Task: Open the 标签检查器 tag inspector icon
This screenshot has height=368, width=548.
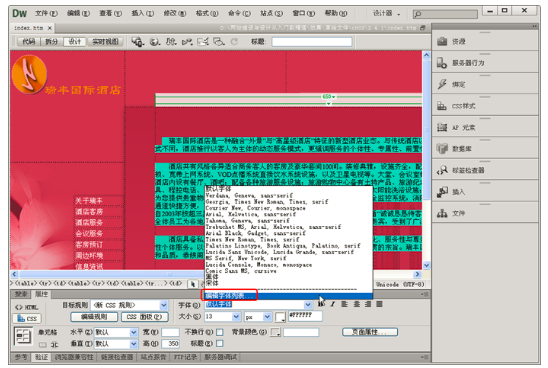Action: [442, 170]
